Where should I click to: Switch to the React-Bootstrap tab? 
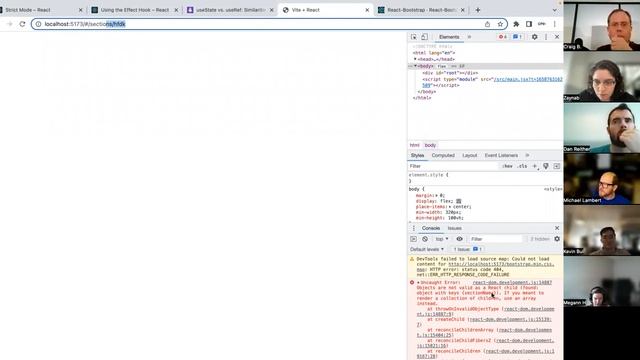(421, 10)
